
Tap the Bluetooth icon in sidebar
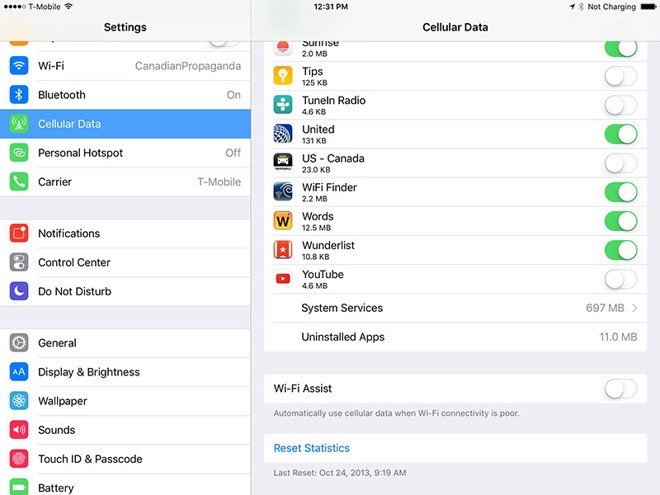coord(19,95)
